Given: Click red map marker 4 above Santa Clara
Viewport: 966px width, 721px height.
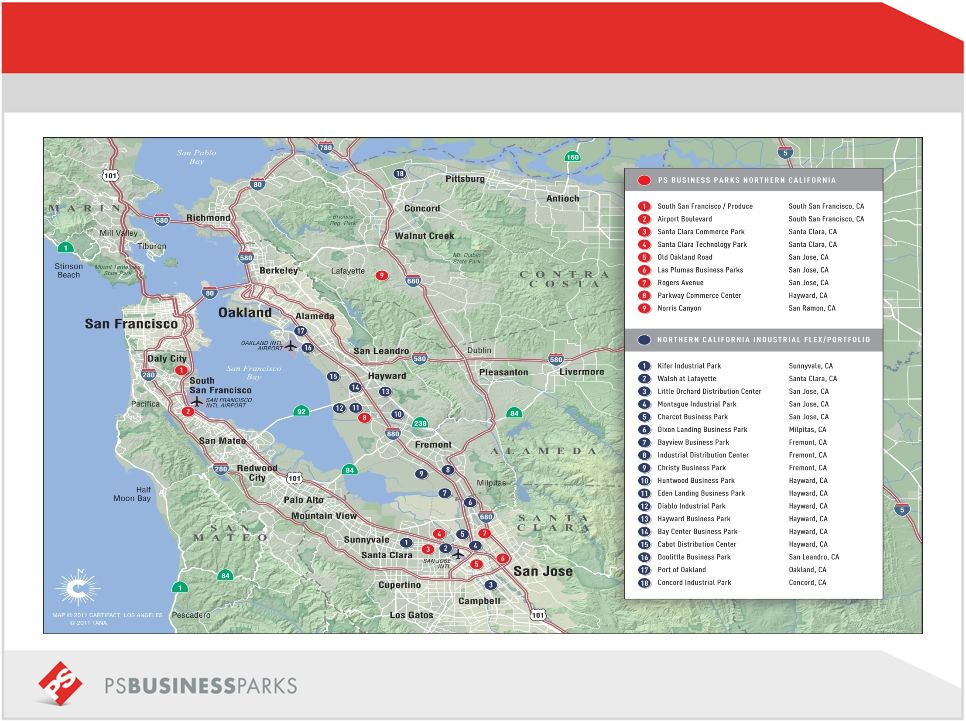Looking at the screenshot, I should tap(439, 534).
